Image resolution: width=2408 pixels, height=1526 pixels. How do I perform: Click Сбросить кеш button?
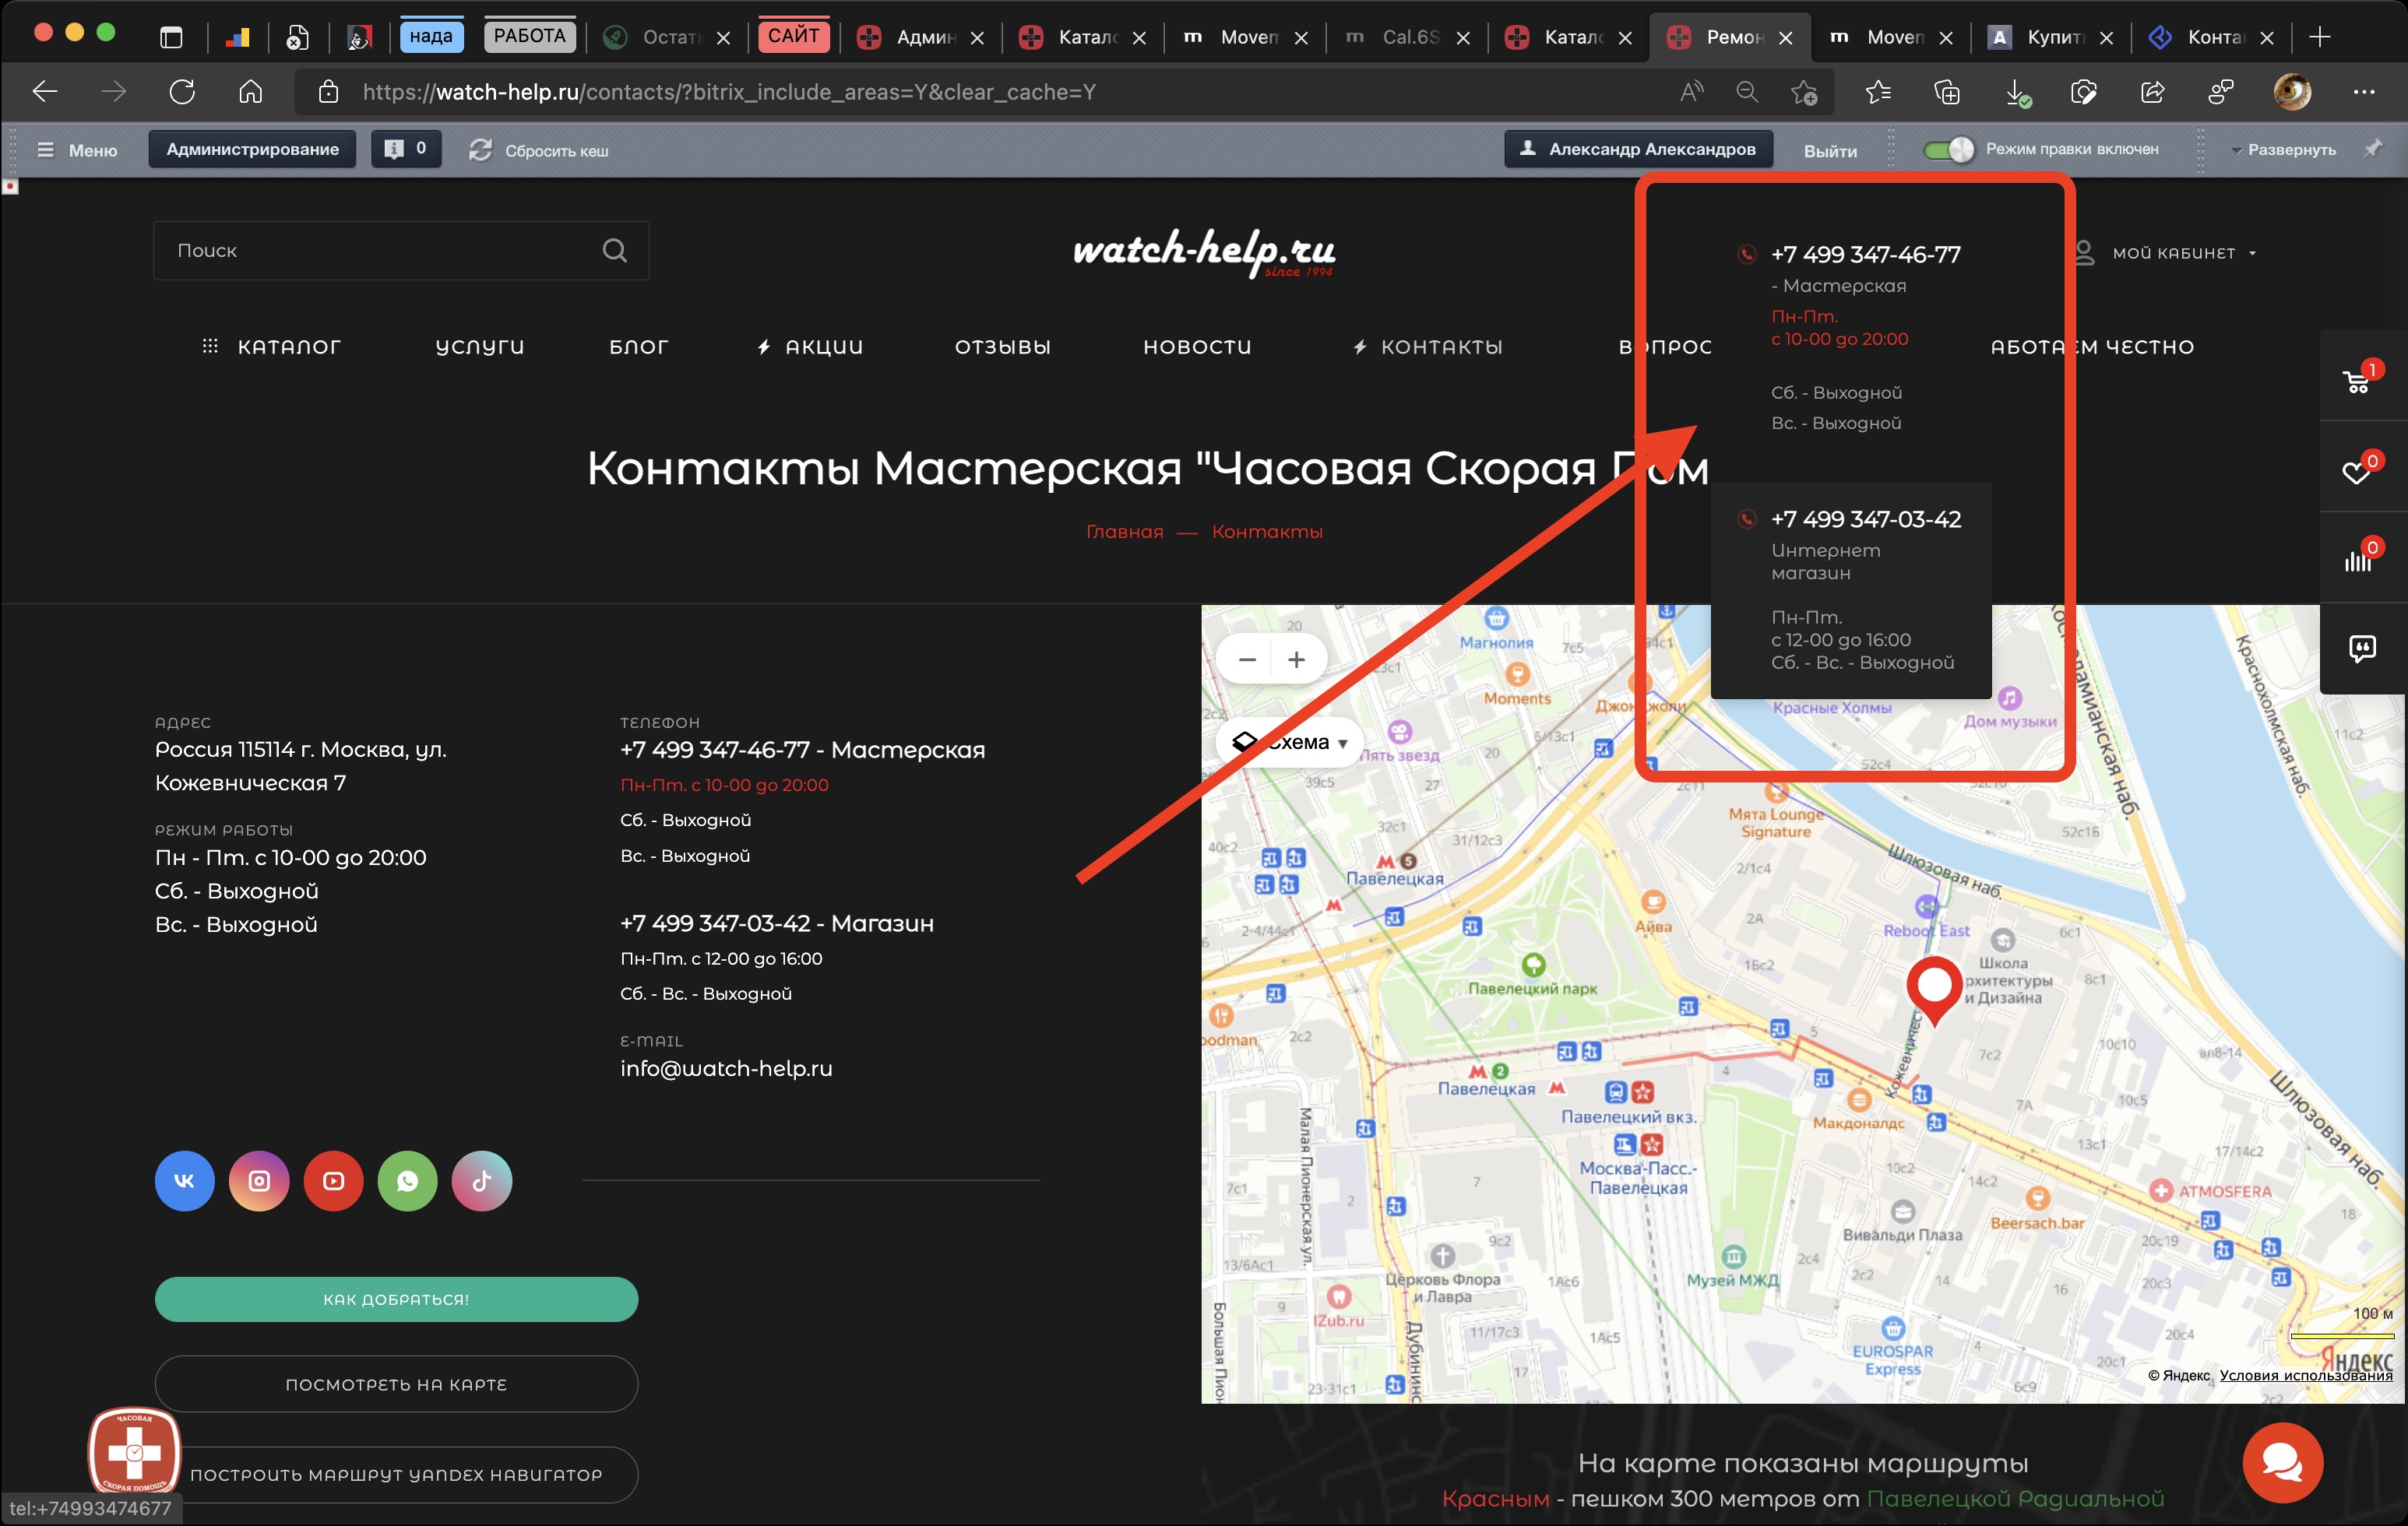(x=539, y=150)
